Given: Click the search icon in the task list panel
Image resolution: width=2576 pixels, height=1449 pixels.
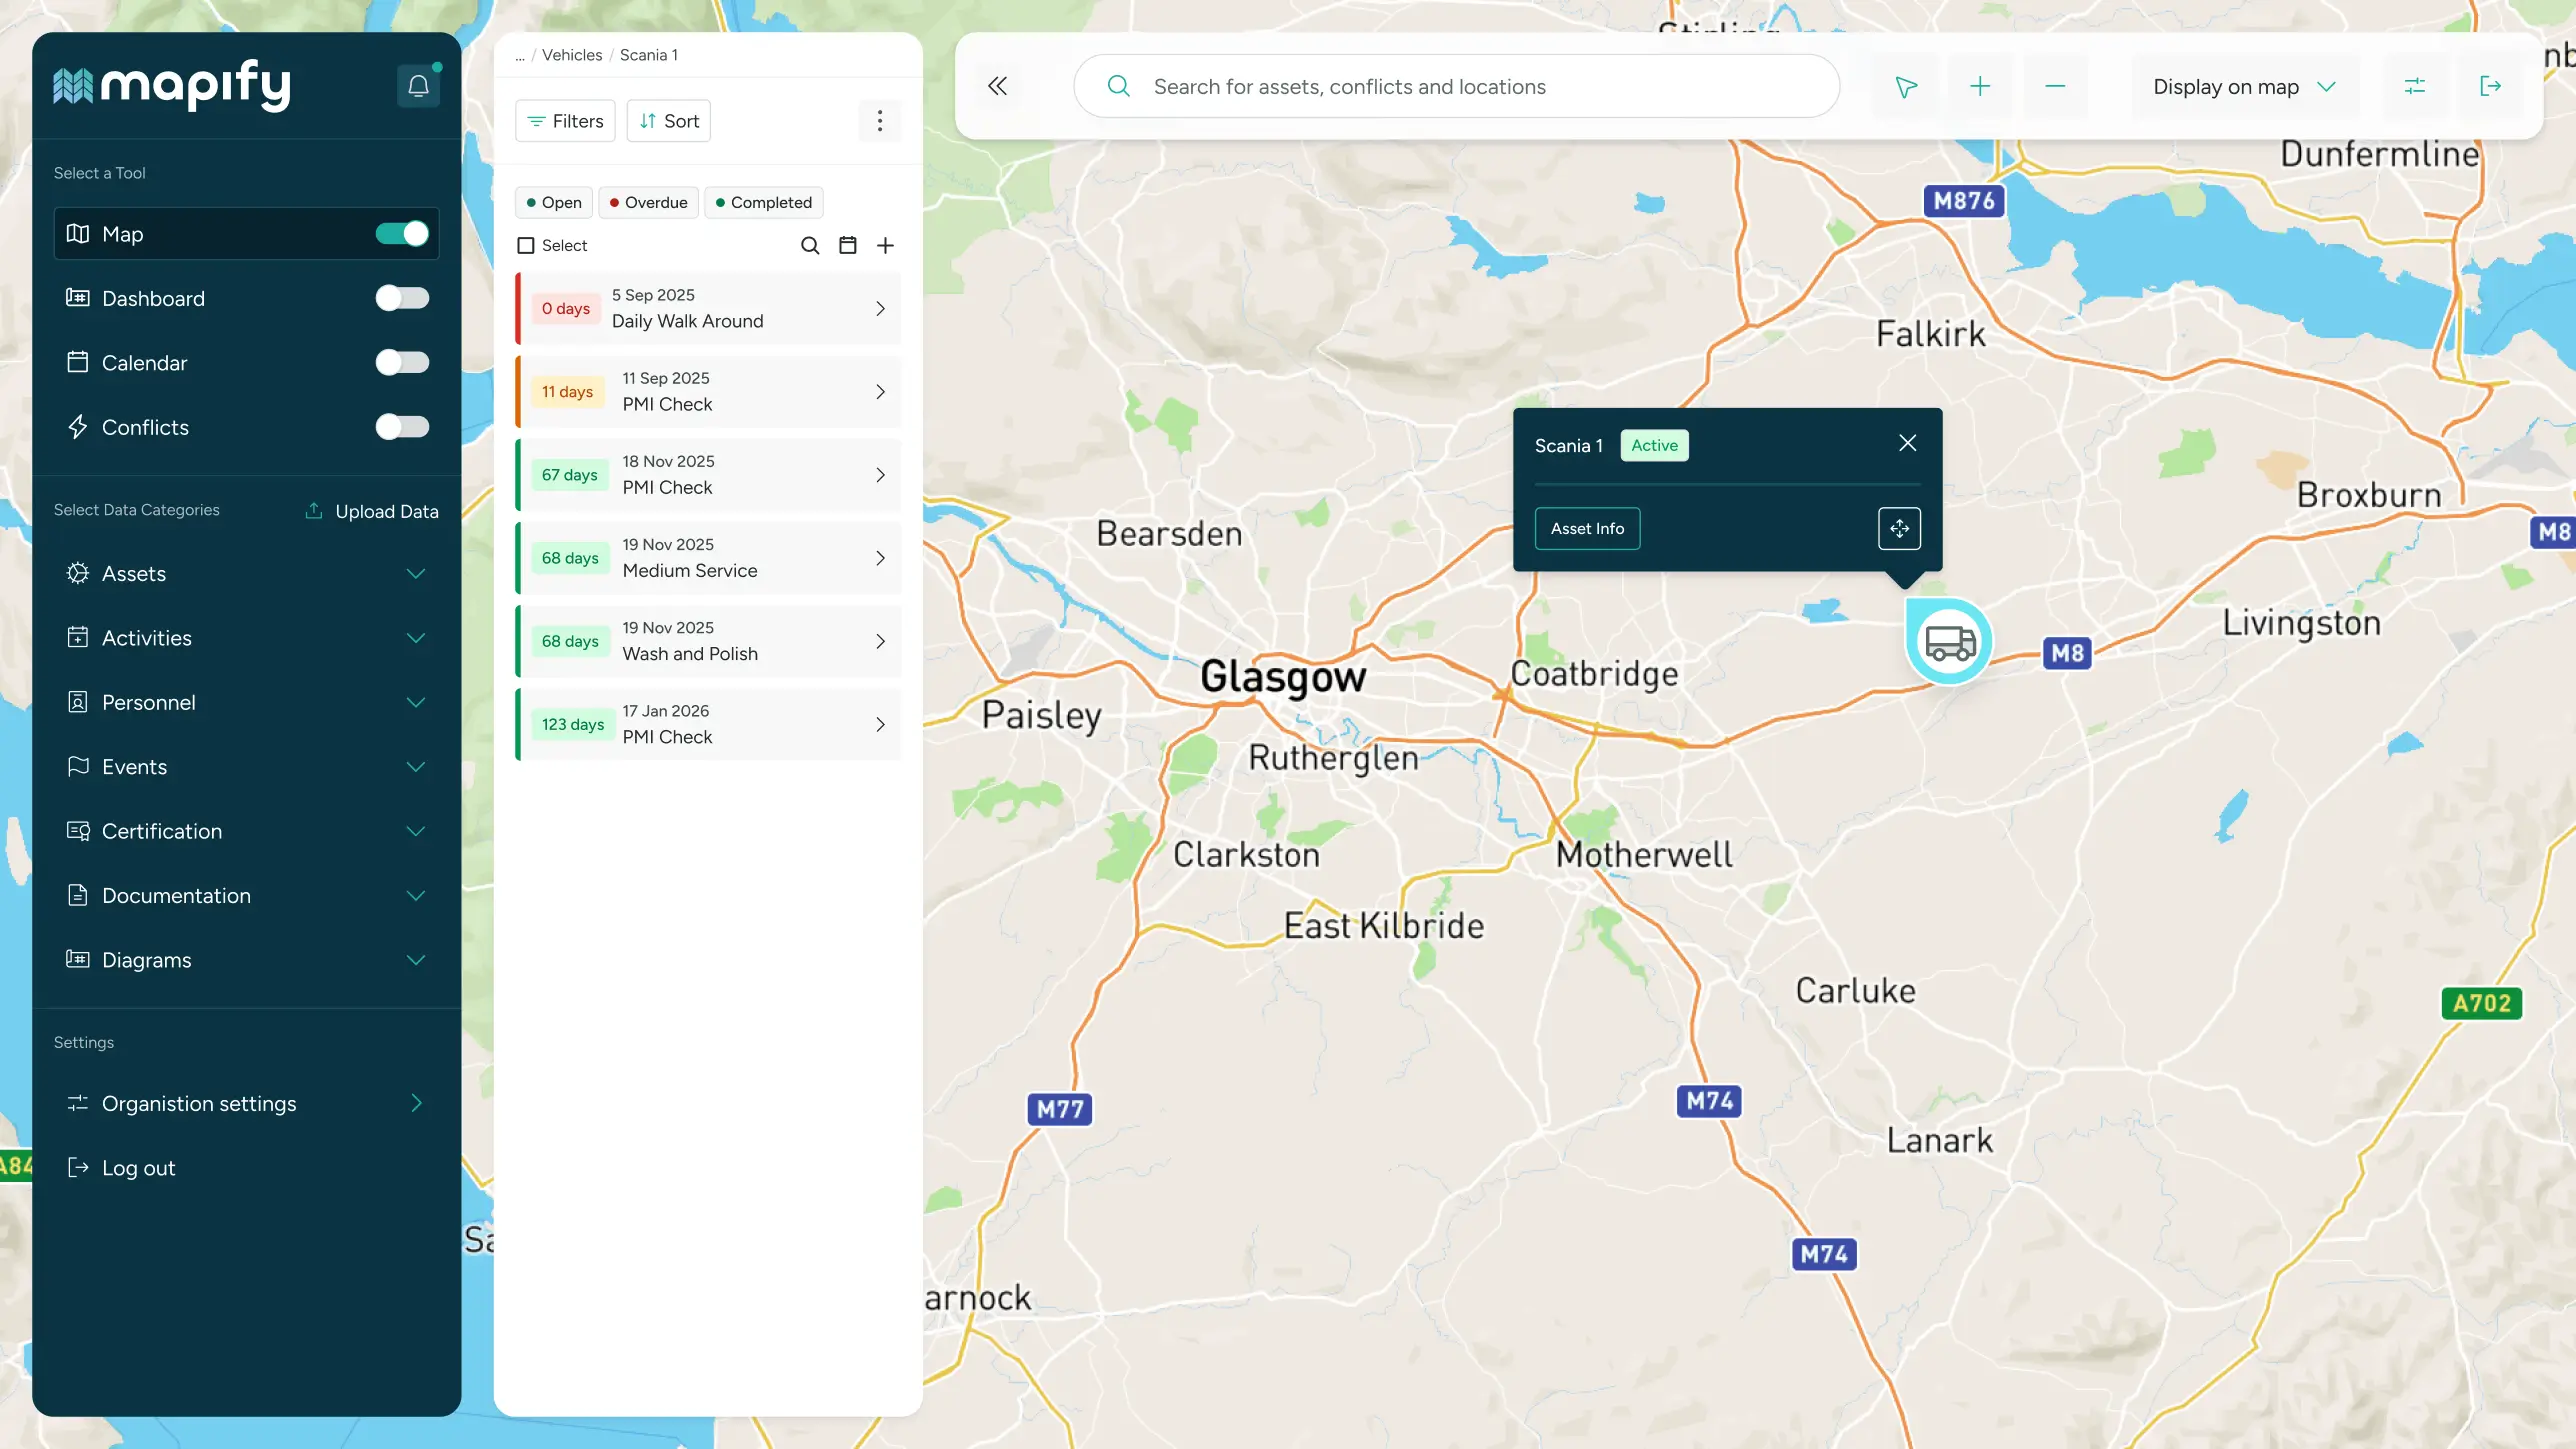Looking at the screenshot, I should 810,245.
